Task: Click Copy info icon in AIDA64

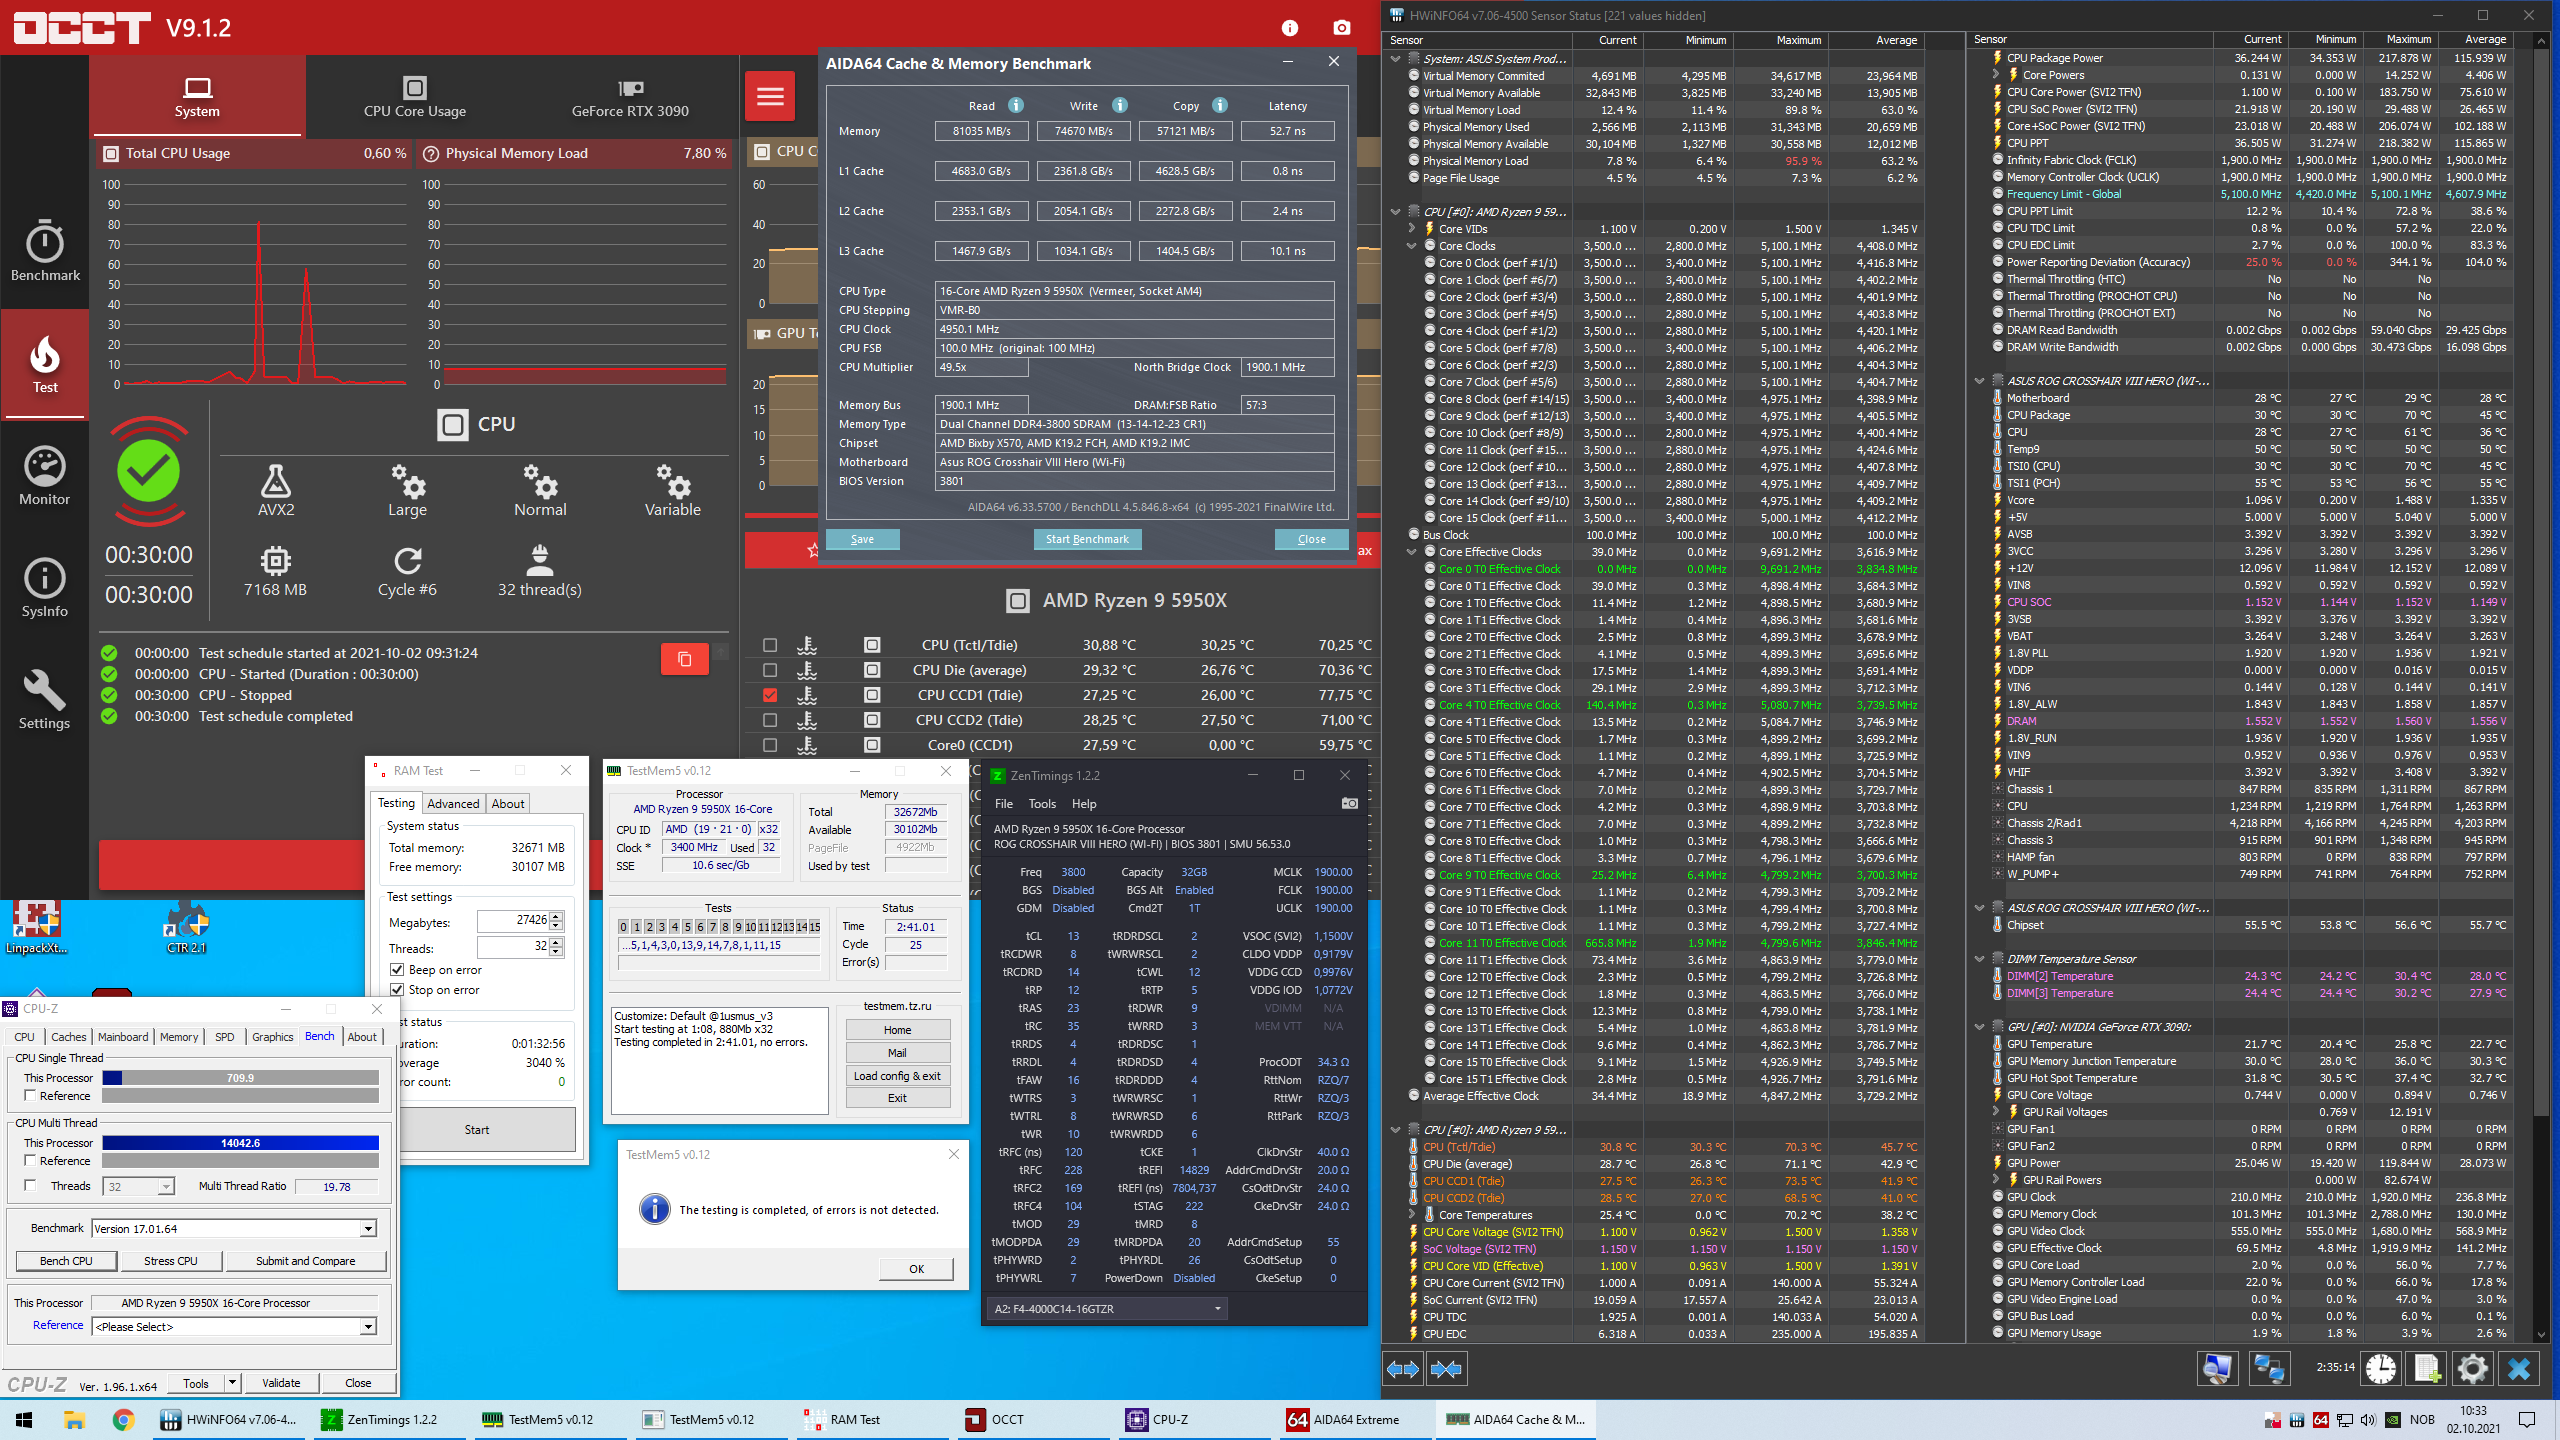Action: 1220,105
